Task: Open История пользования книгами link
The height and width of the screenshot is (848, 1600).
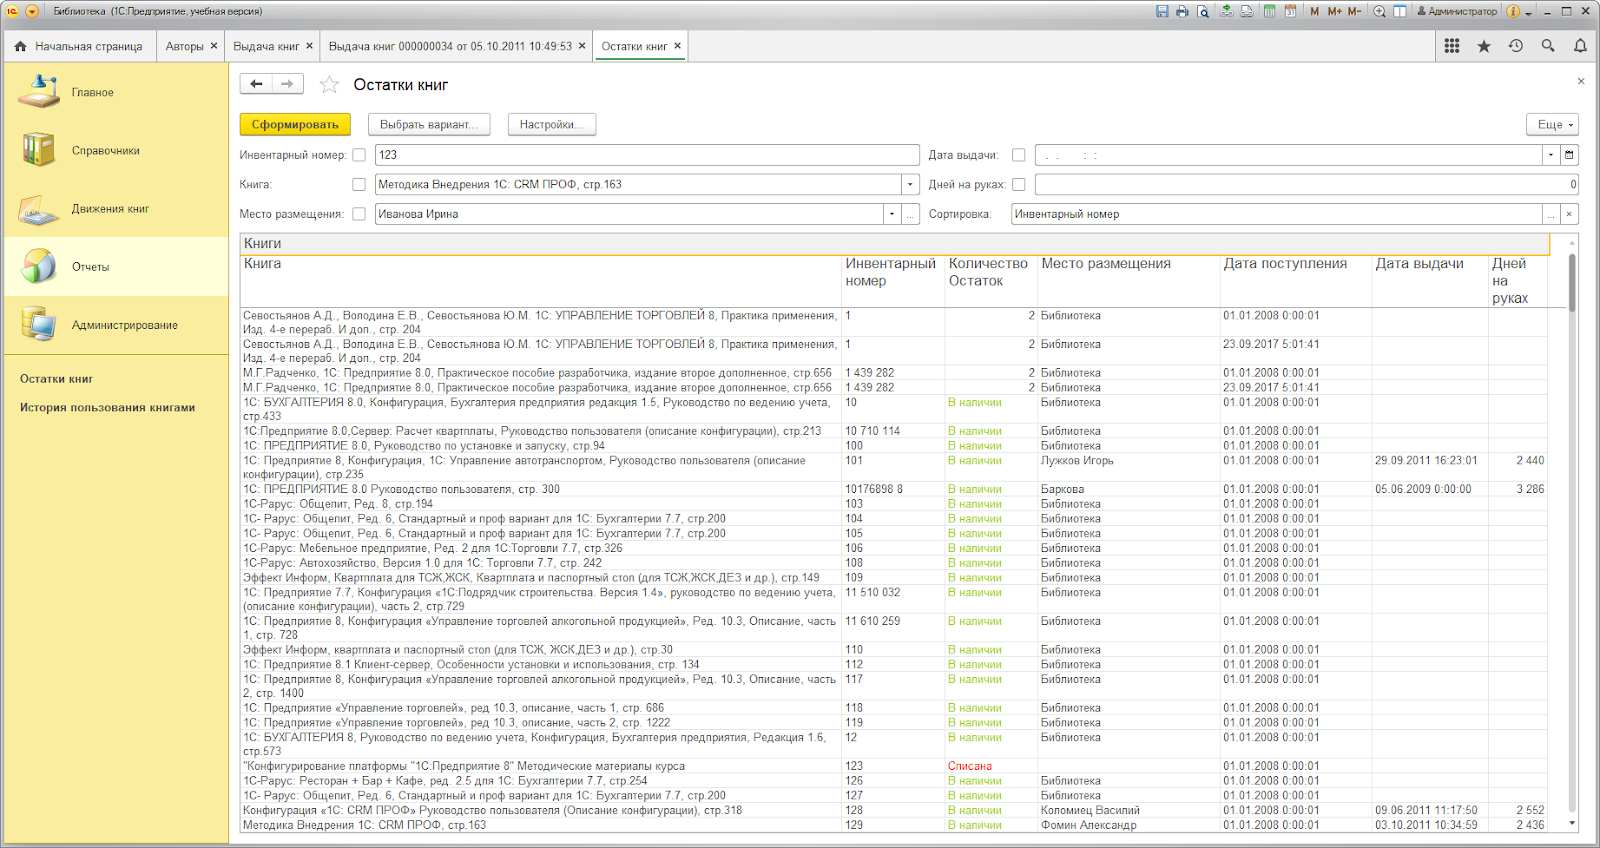Action: coord(107,407)
